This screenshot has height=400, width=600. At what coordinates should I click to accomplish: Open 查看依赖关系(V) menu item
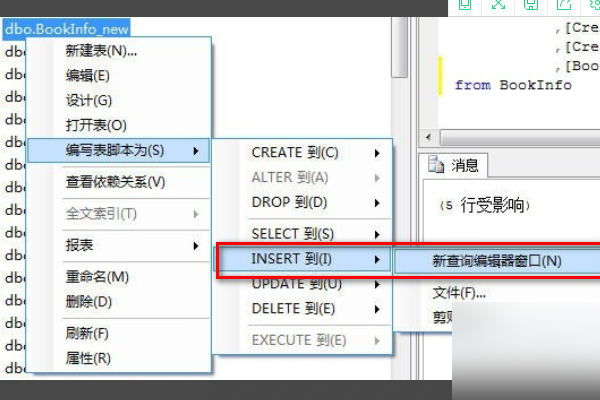coord(119,182)
